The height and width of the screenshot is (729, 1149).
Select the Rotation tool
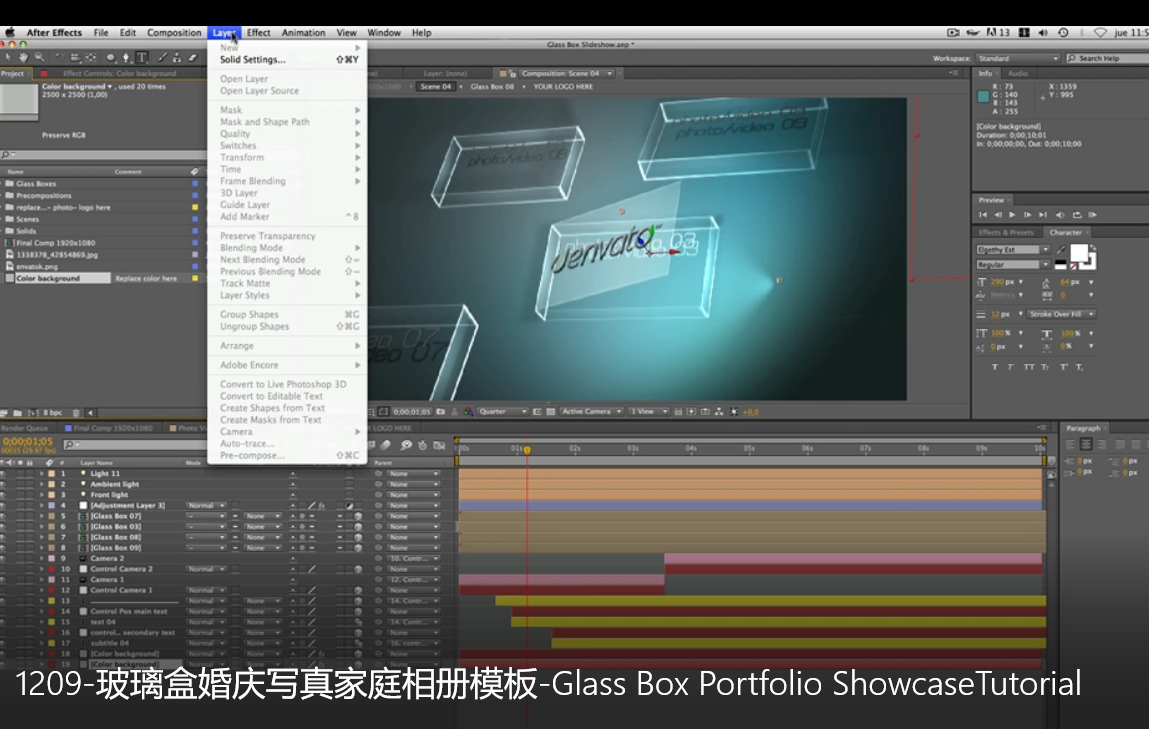(59, 57)
